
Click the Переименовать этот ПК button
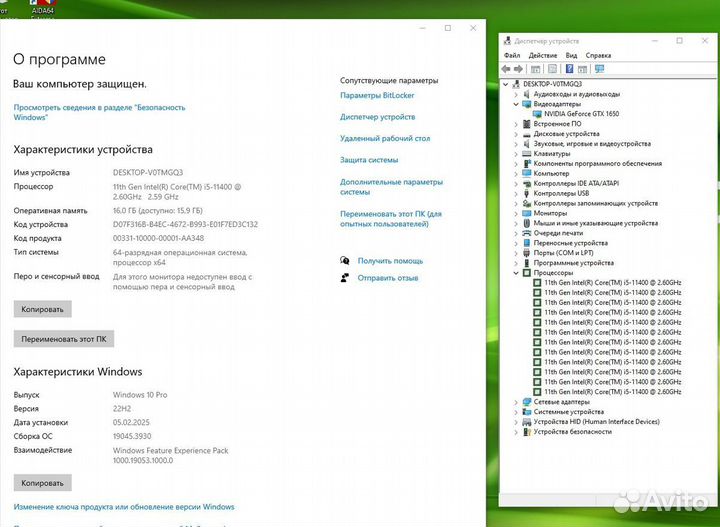coord(63,339)
